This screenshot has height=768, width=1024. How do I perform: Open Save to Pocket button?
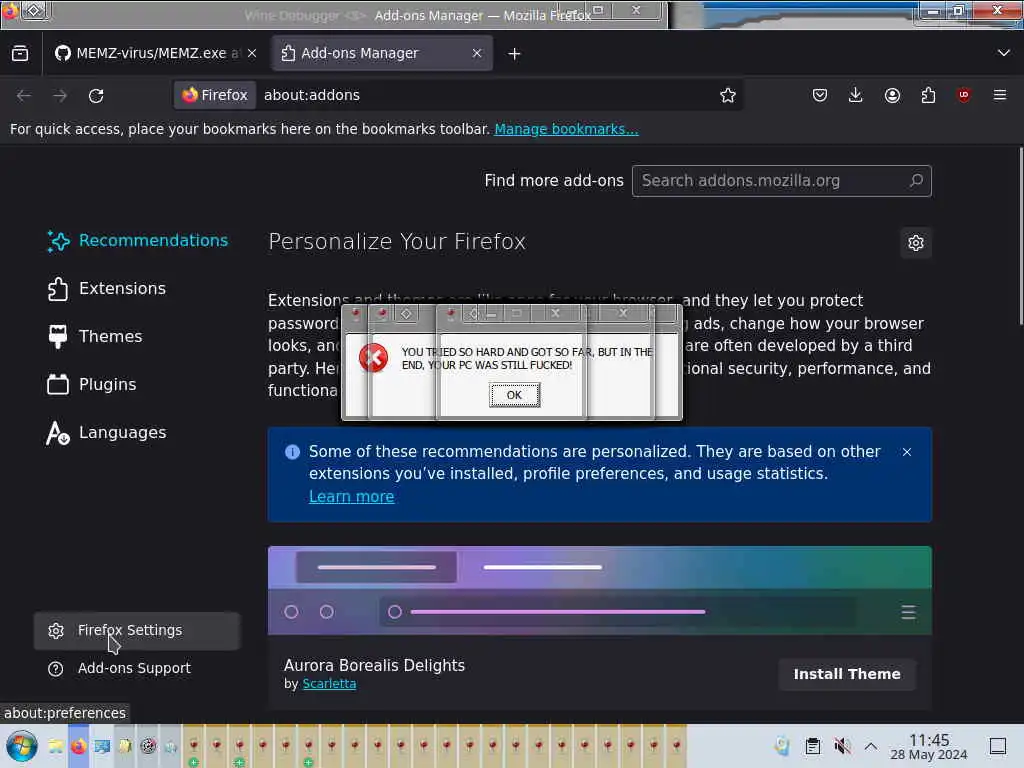point(820,95)
